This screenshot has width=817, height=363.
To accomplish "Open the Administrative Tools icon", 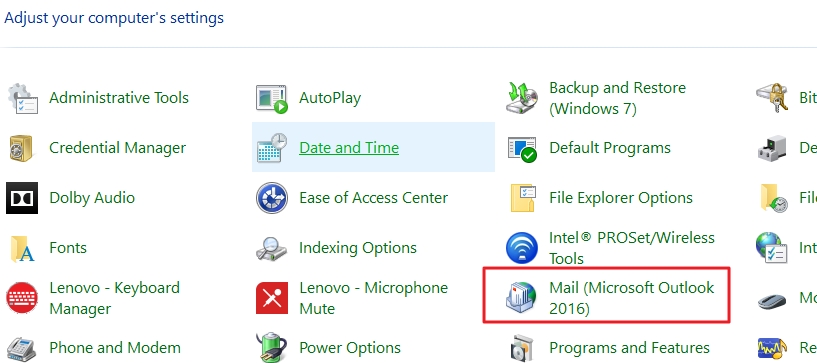I will (22, 98).
